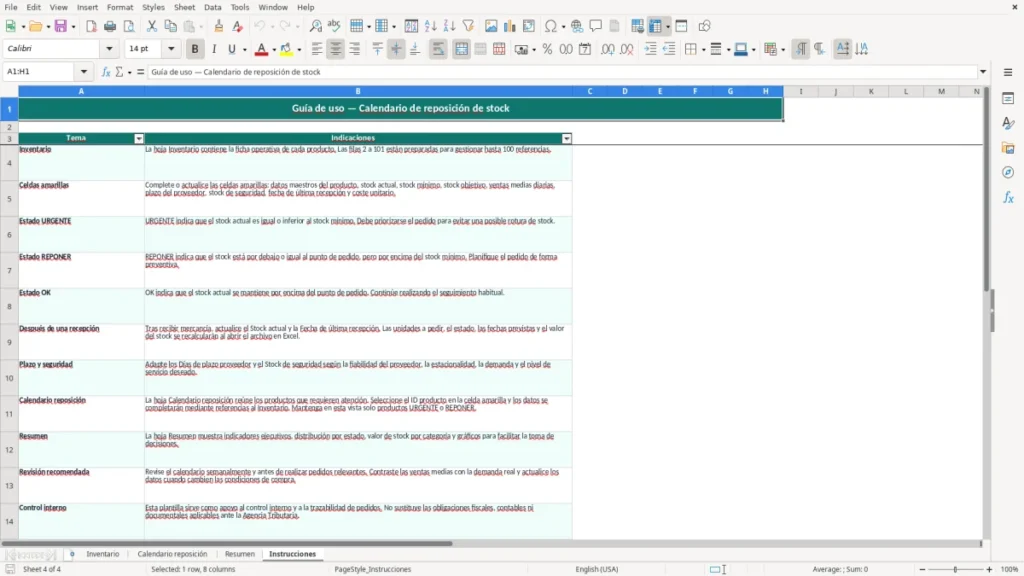This screenshot has height=576, width=1024.
Task: Click the Clone Formatting paintbrush icon
Action: (x=219, y=26)
